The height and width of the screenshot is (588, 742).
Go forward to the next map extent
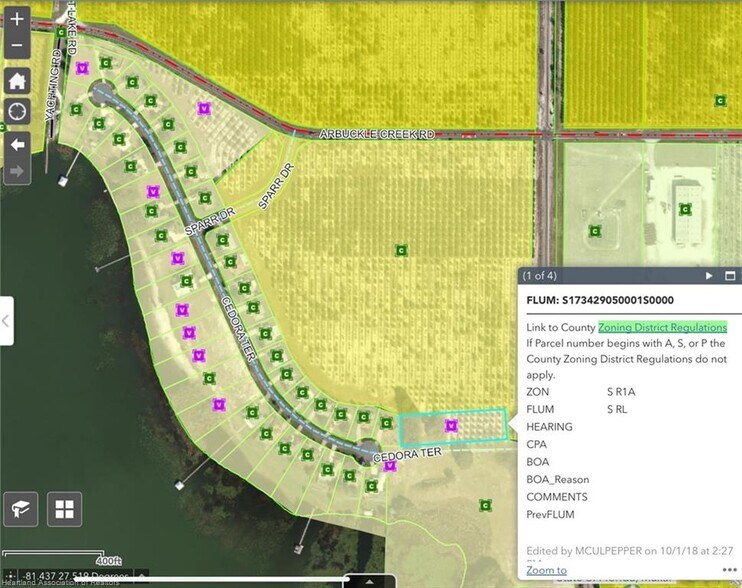point(18,171)
